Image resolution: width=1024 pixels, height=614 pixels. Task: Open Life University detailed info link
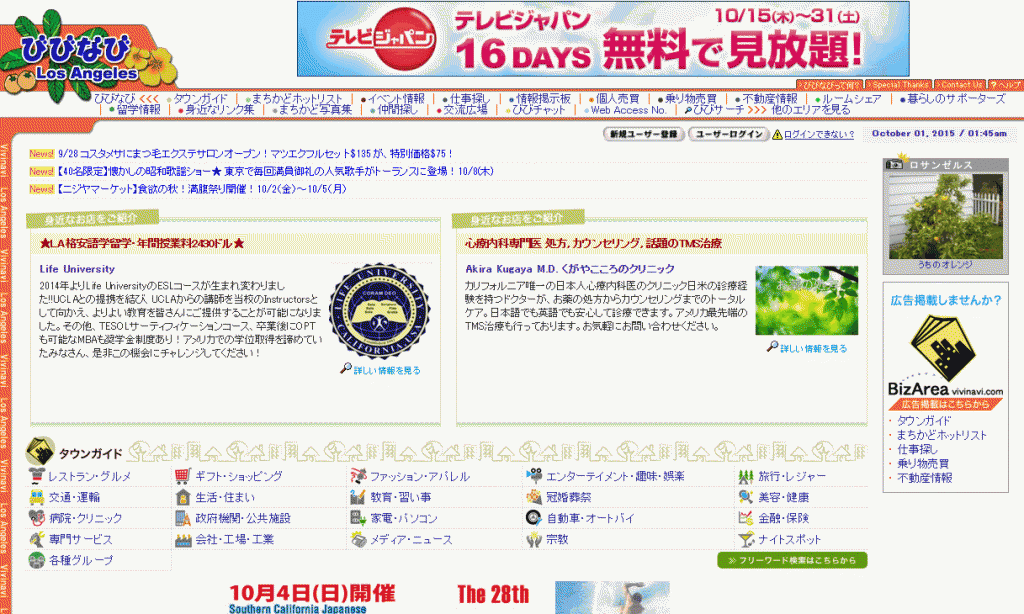pyautogui.click(x=387, y=370)
